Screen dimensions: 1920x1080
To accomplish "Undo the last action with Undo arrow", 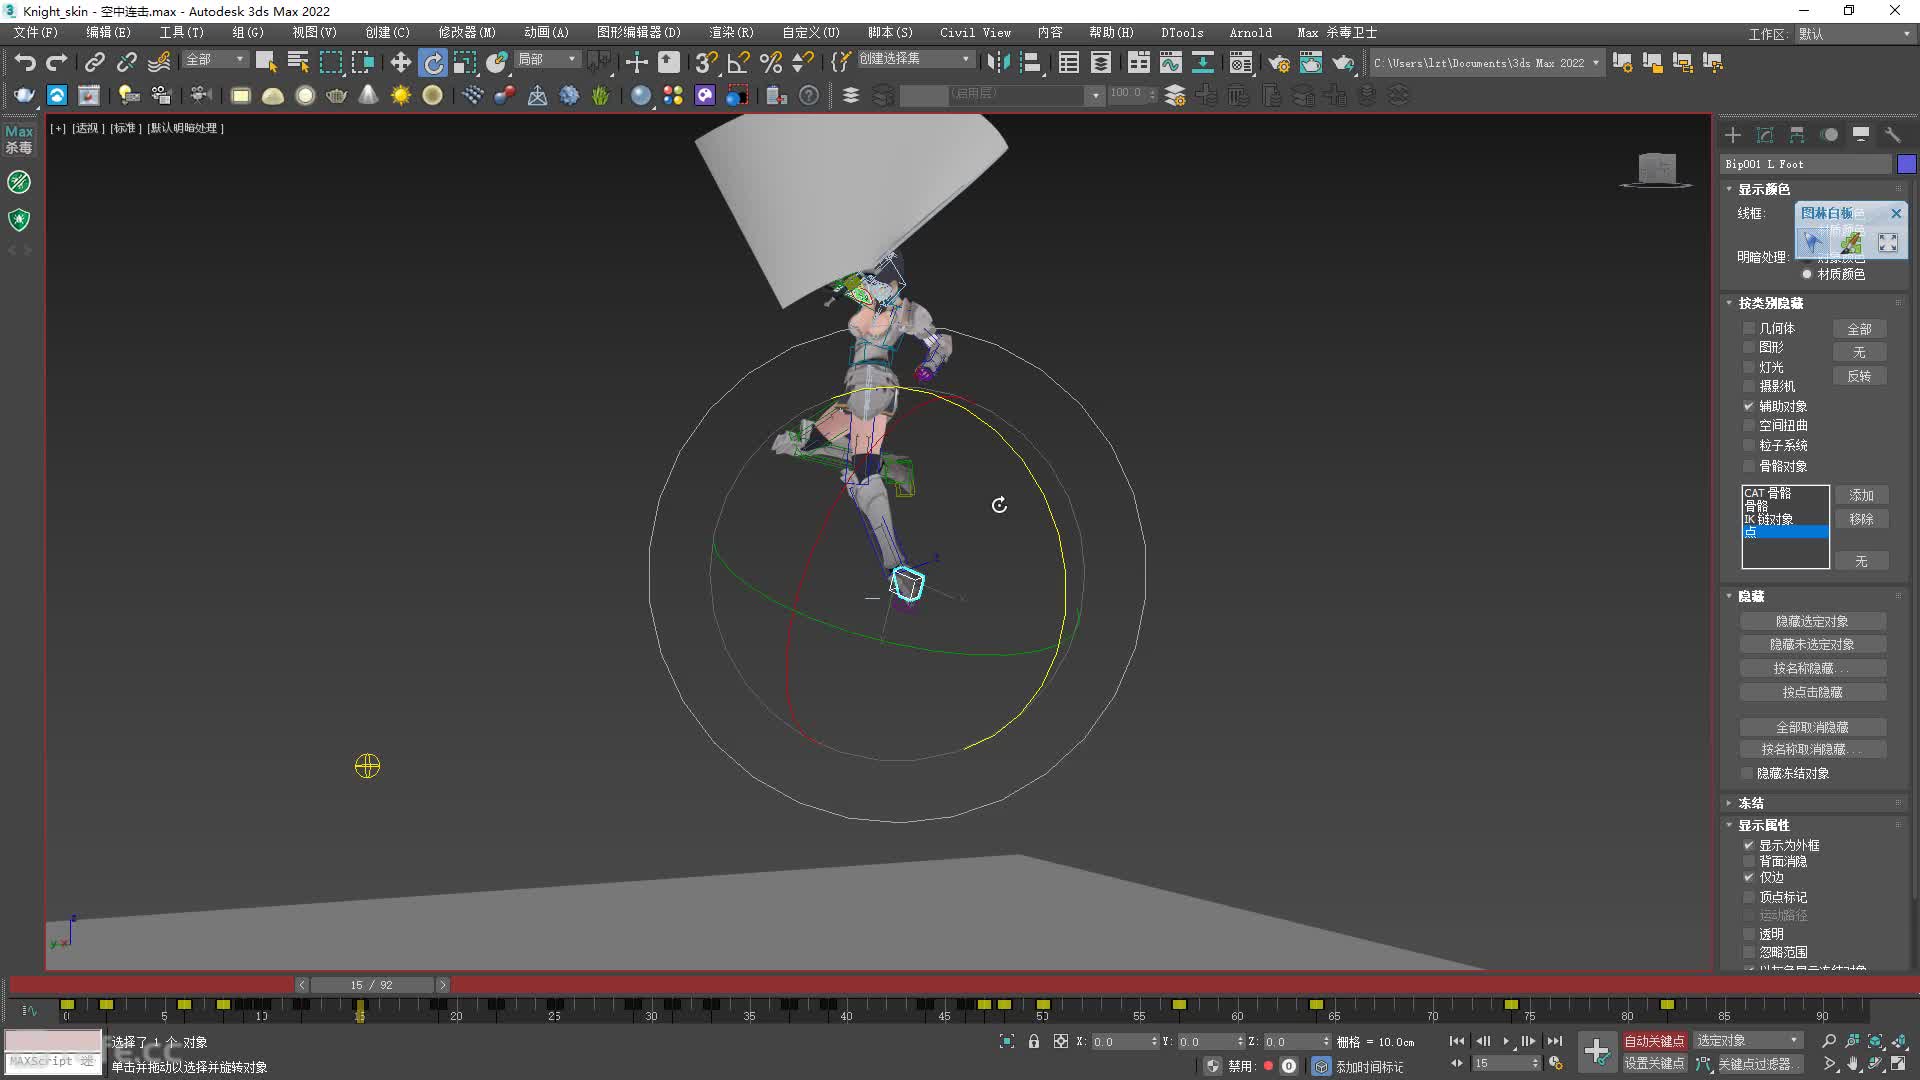I will pos(25,62).
